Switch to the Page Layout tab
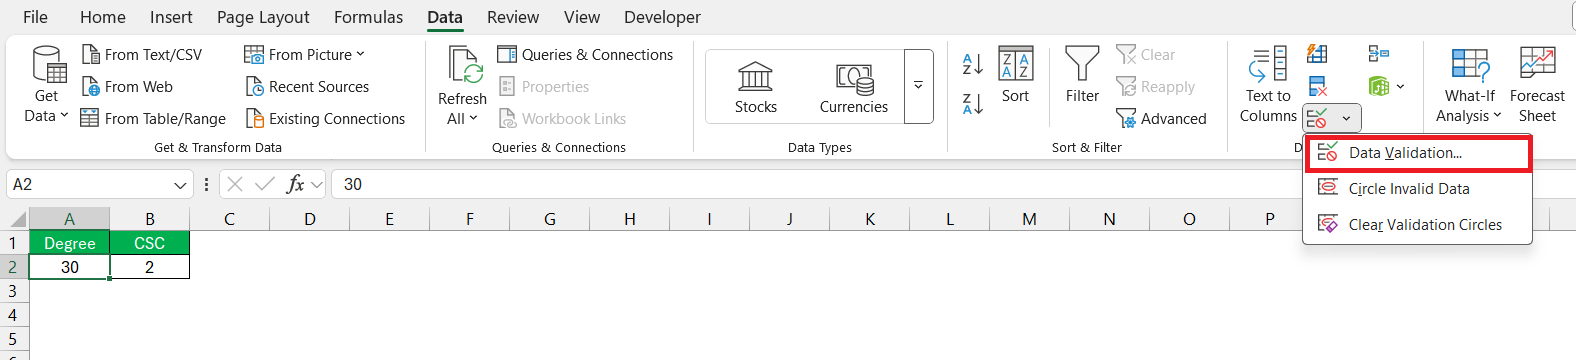 click(x=263, y=17)
